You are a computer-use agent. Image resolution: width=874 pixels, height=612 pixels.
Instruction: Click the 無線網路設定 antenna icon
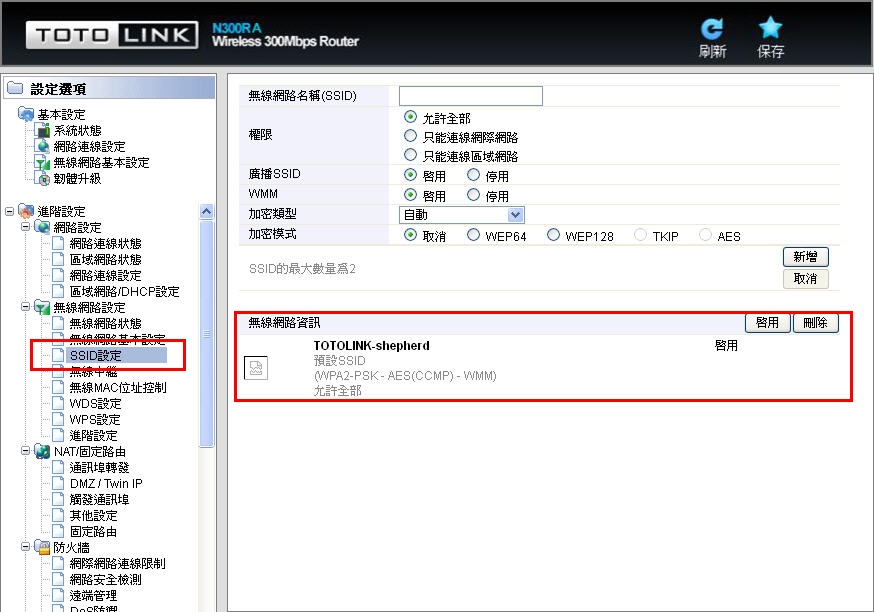(x=42, y=307)
